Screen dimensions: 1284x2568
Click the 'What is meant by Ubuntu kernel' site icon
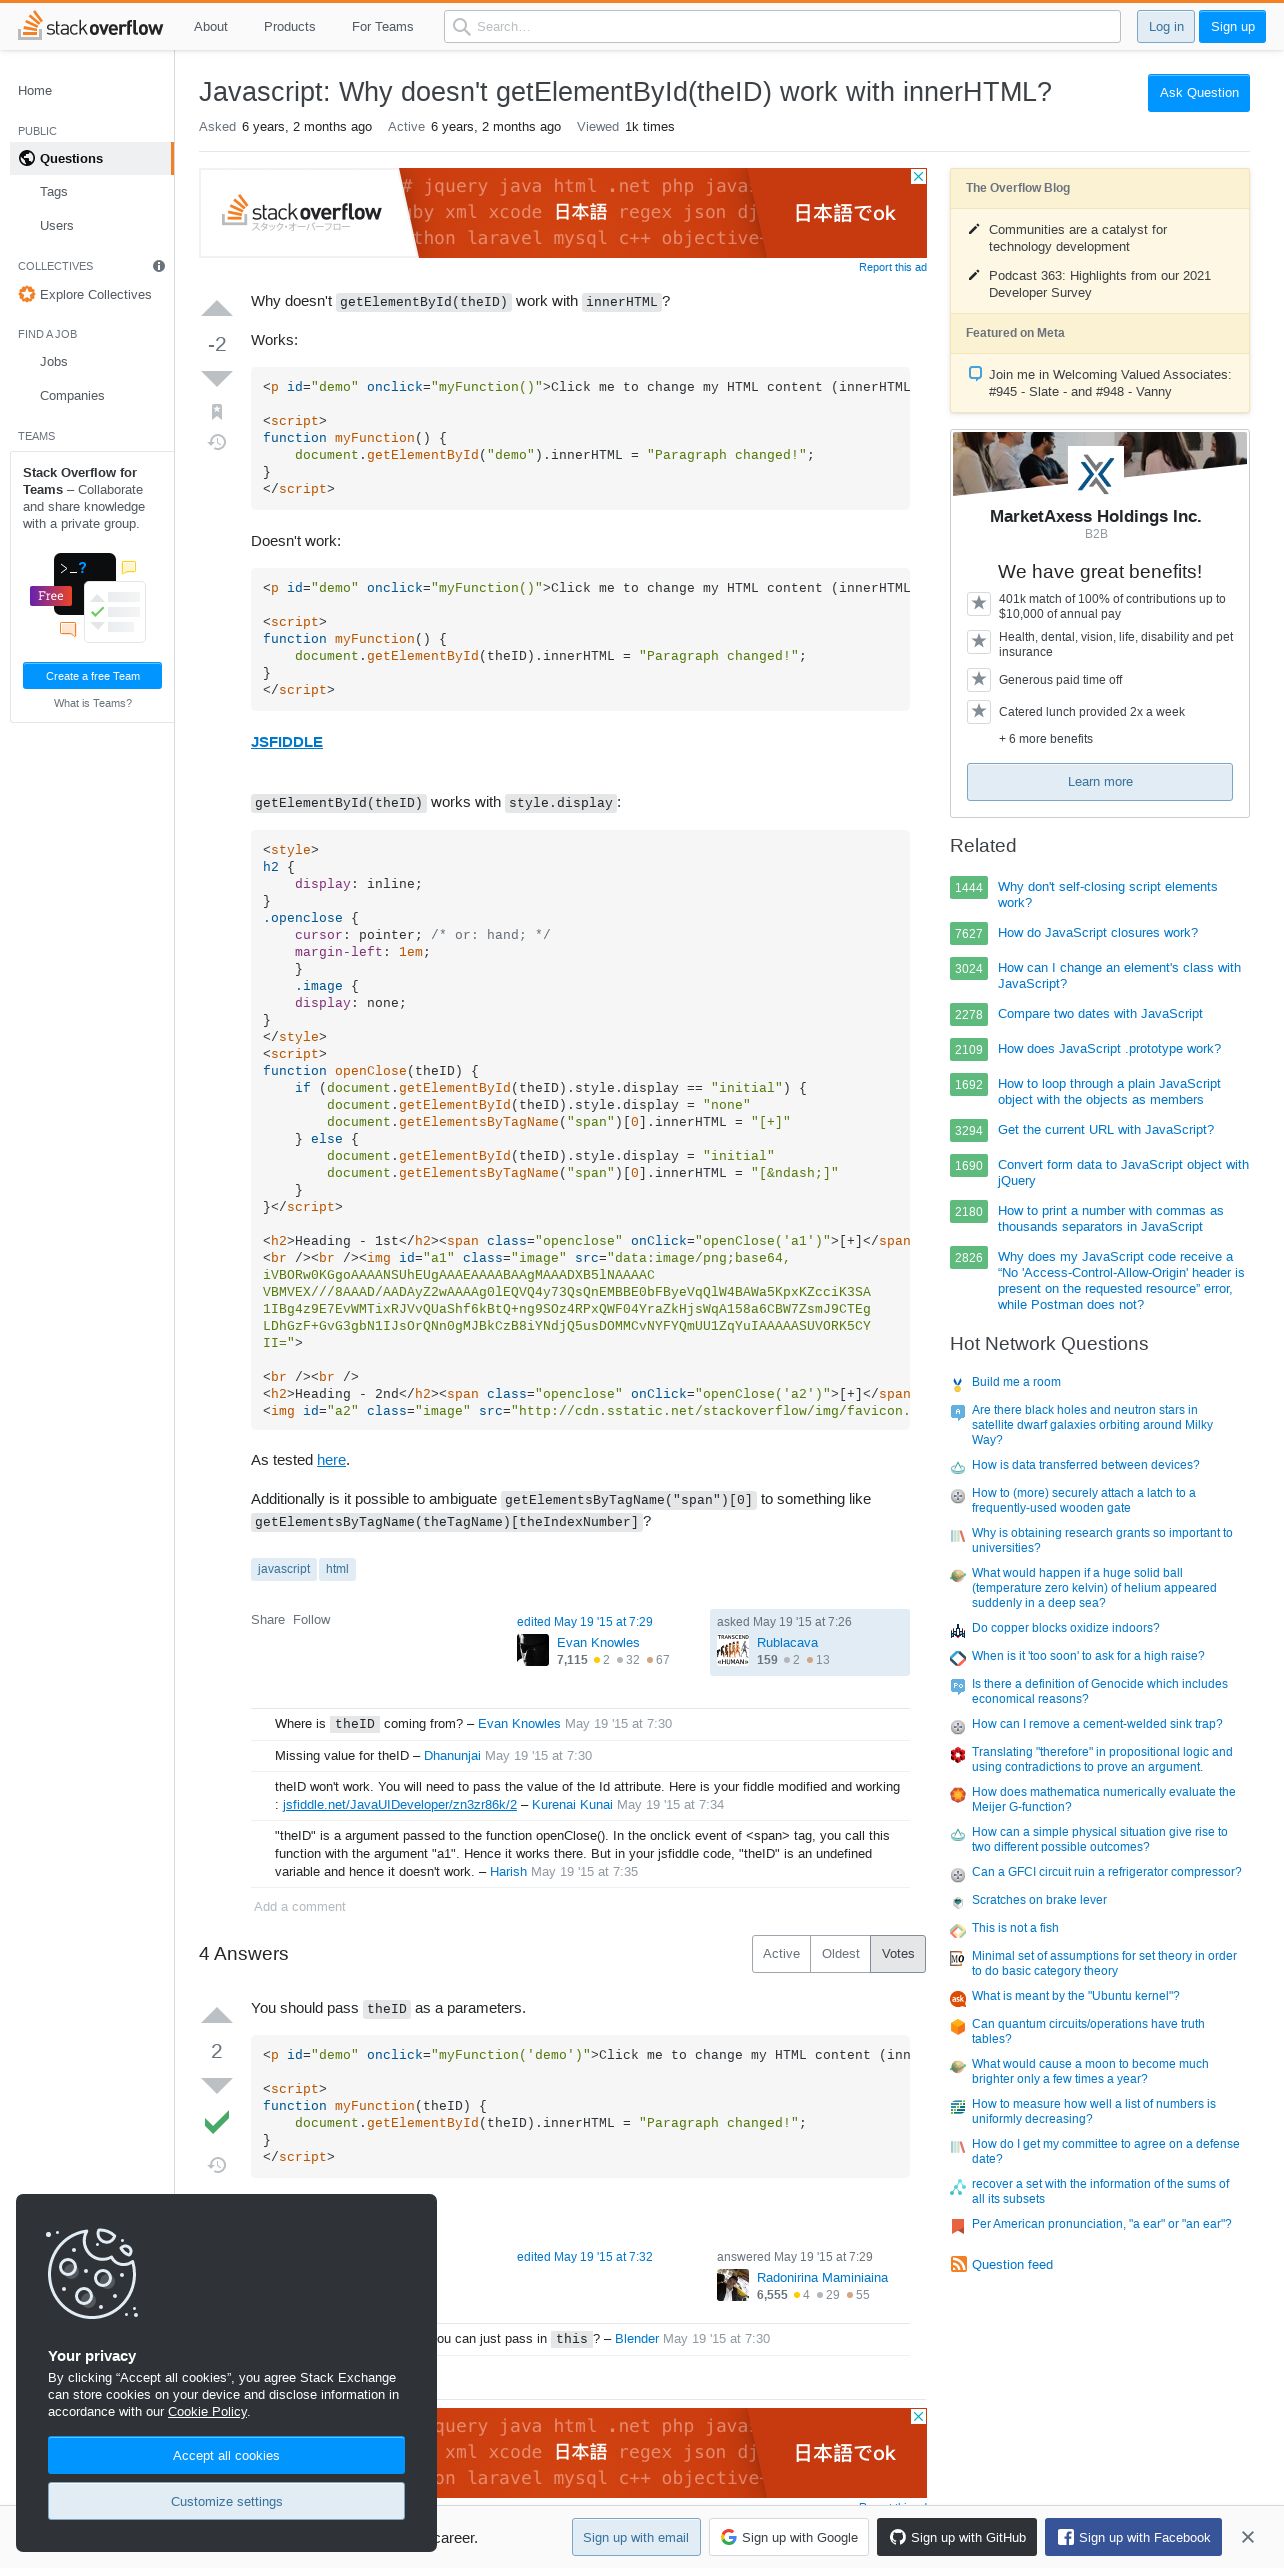click(x=957, y=1998)
